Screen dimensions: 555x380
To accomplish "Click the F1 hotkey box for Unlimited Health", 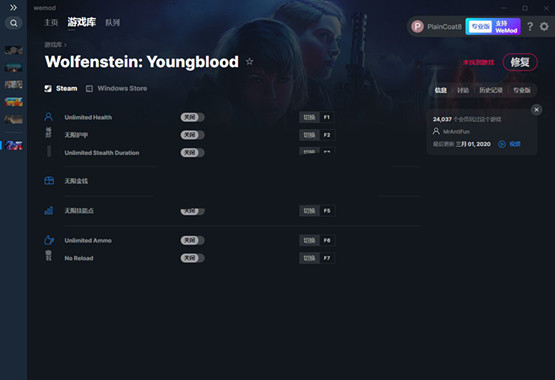I will tap(327, 117).
